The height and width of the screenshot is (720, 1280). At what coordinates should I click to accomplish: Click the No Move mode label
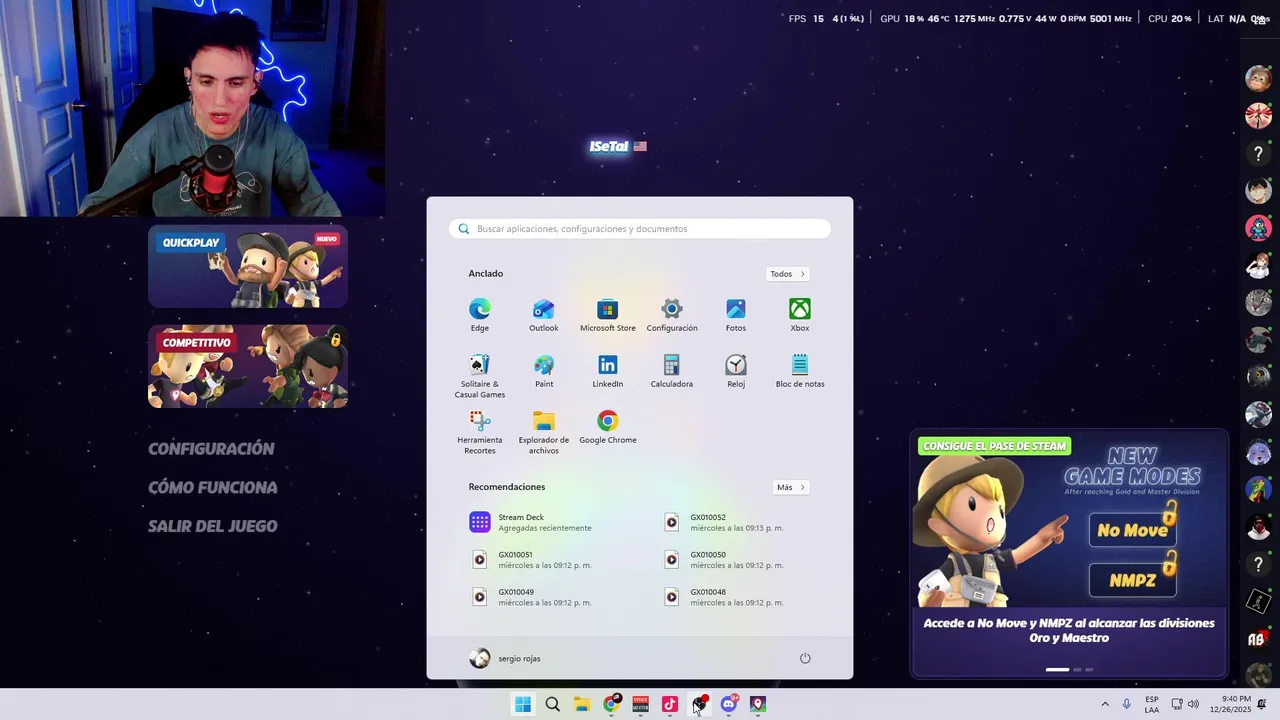1132,530
